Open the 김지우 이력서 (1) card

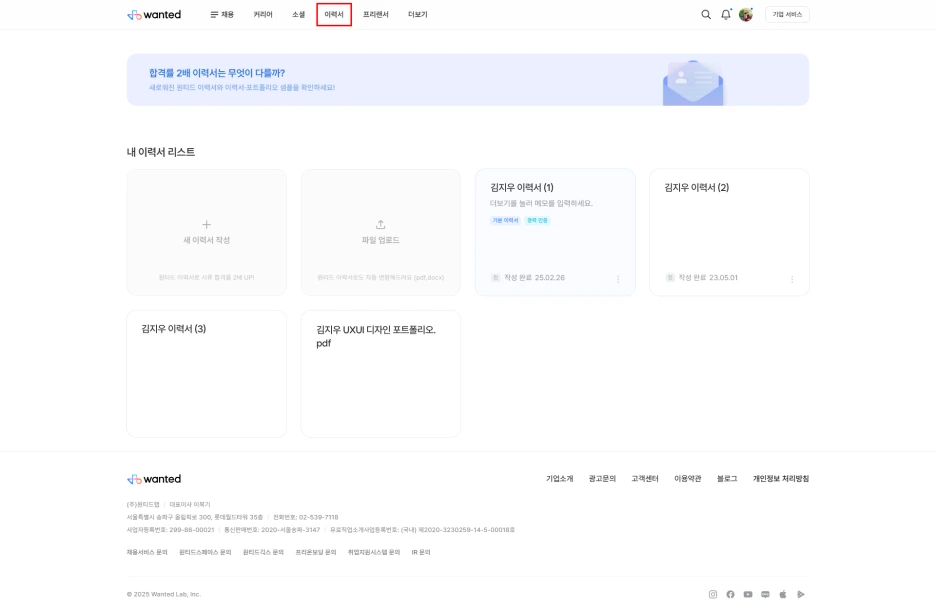point(555,232)
